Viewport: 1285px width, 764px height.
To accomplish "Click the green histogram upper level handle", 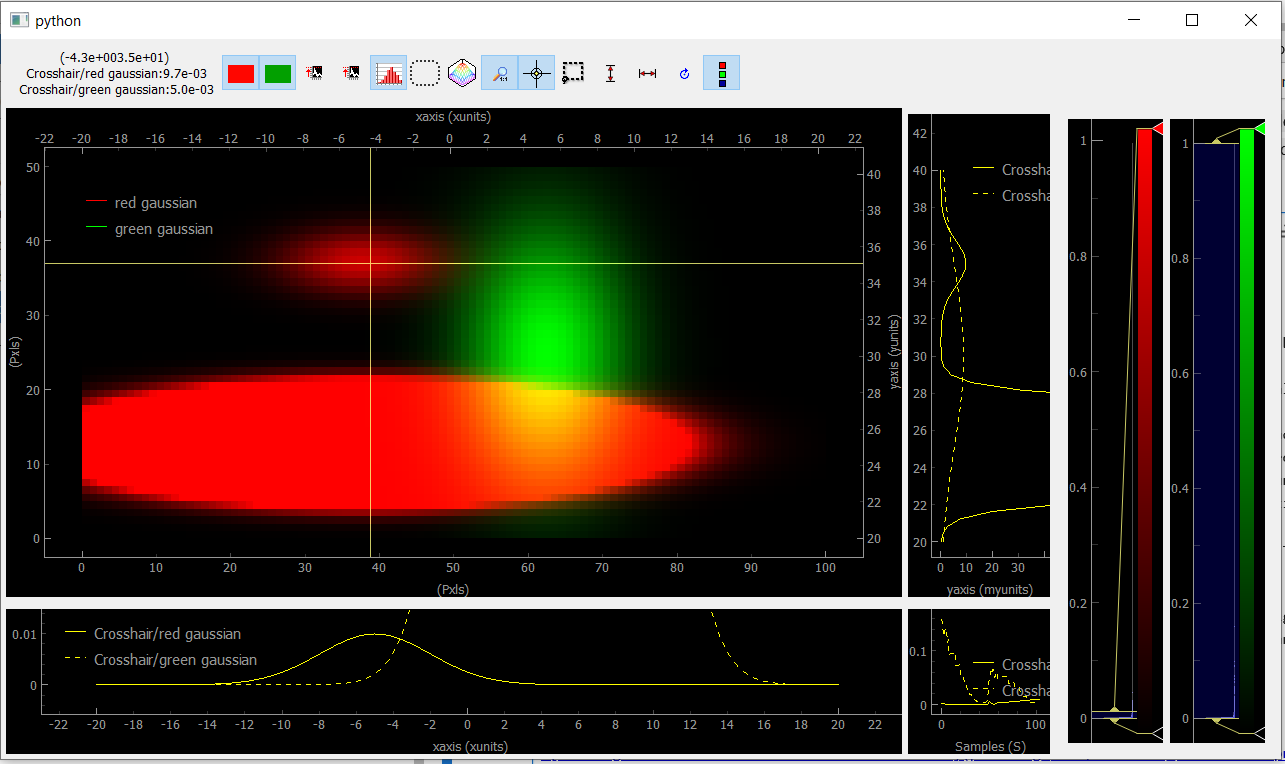I will 1216,141.
